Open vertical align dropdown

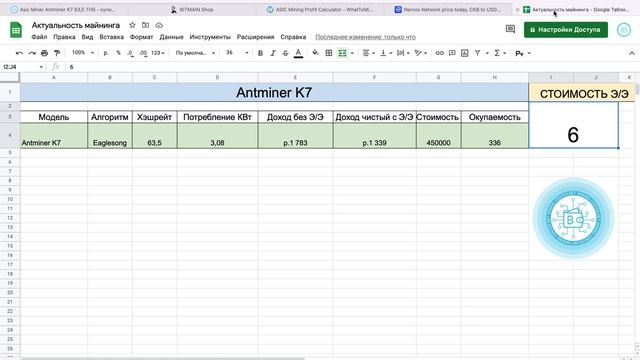(386, 53)
